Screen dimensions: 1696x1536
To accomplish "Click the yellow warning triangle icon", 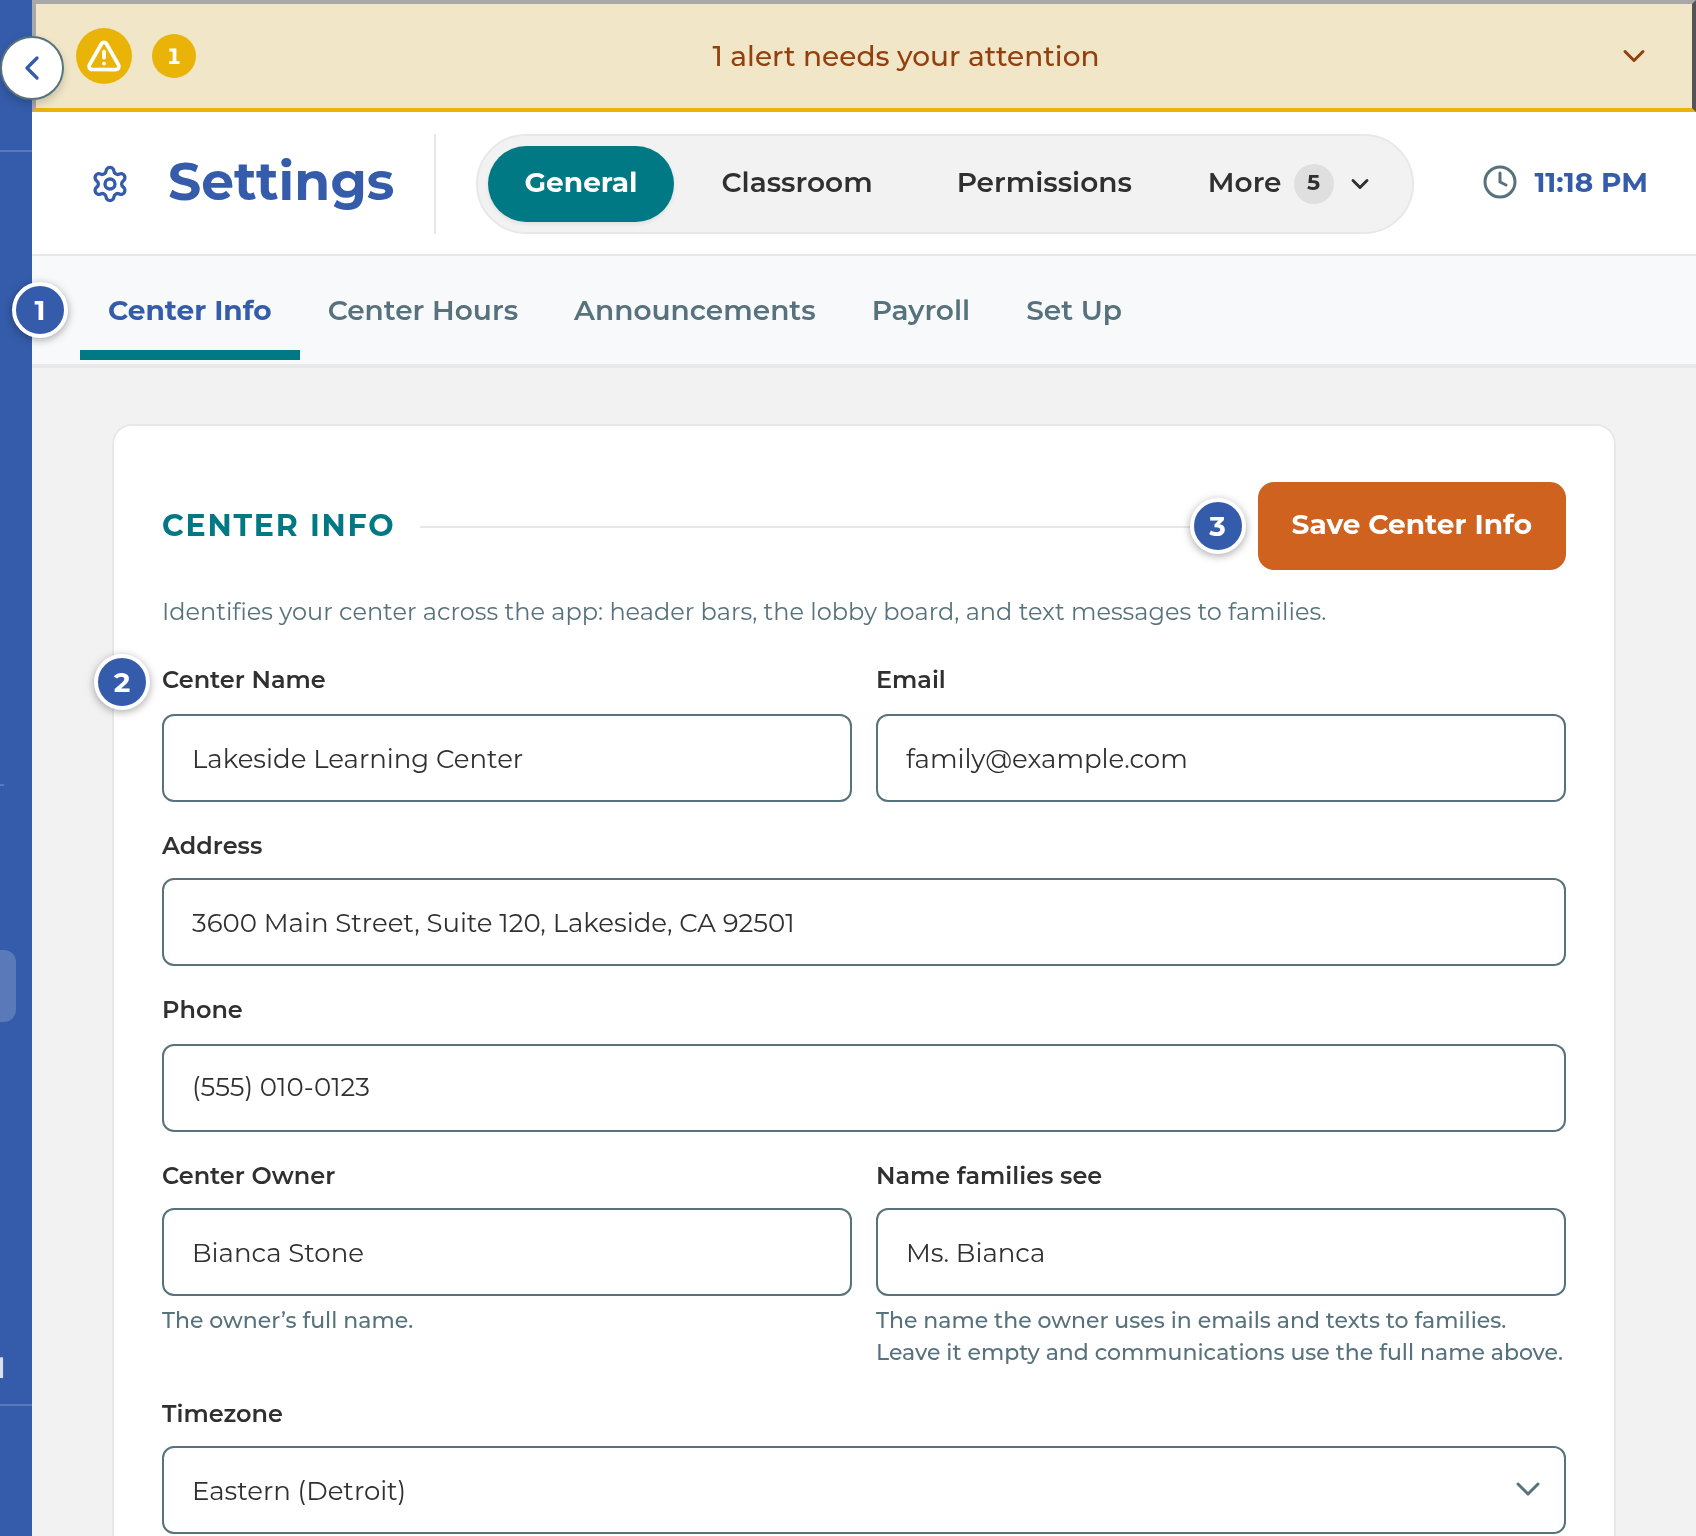I will coord(104,56).
